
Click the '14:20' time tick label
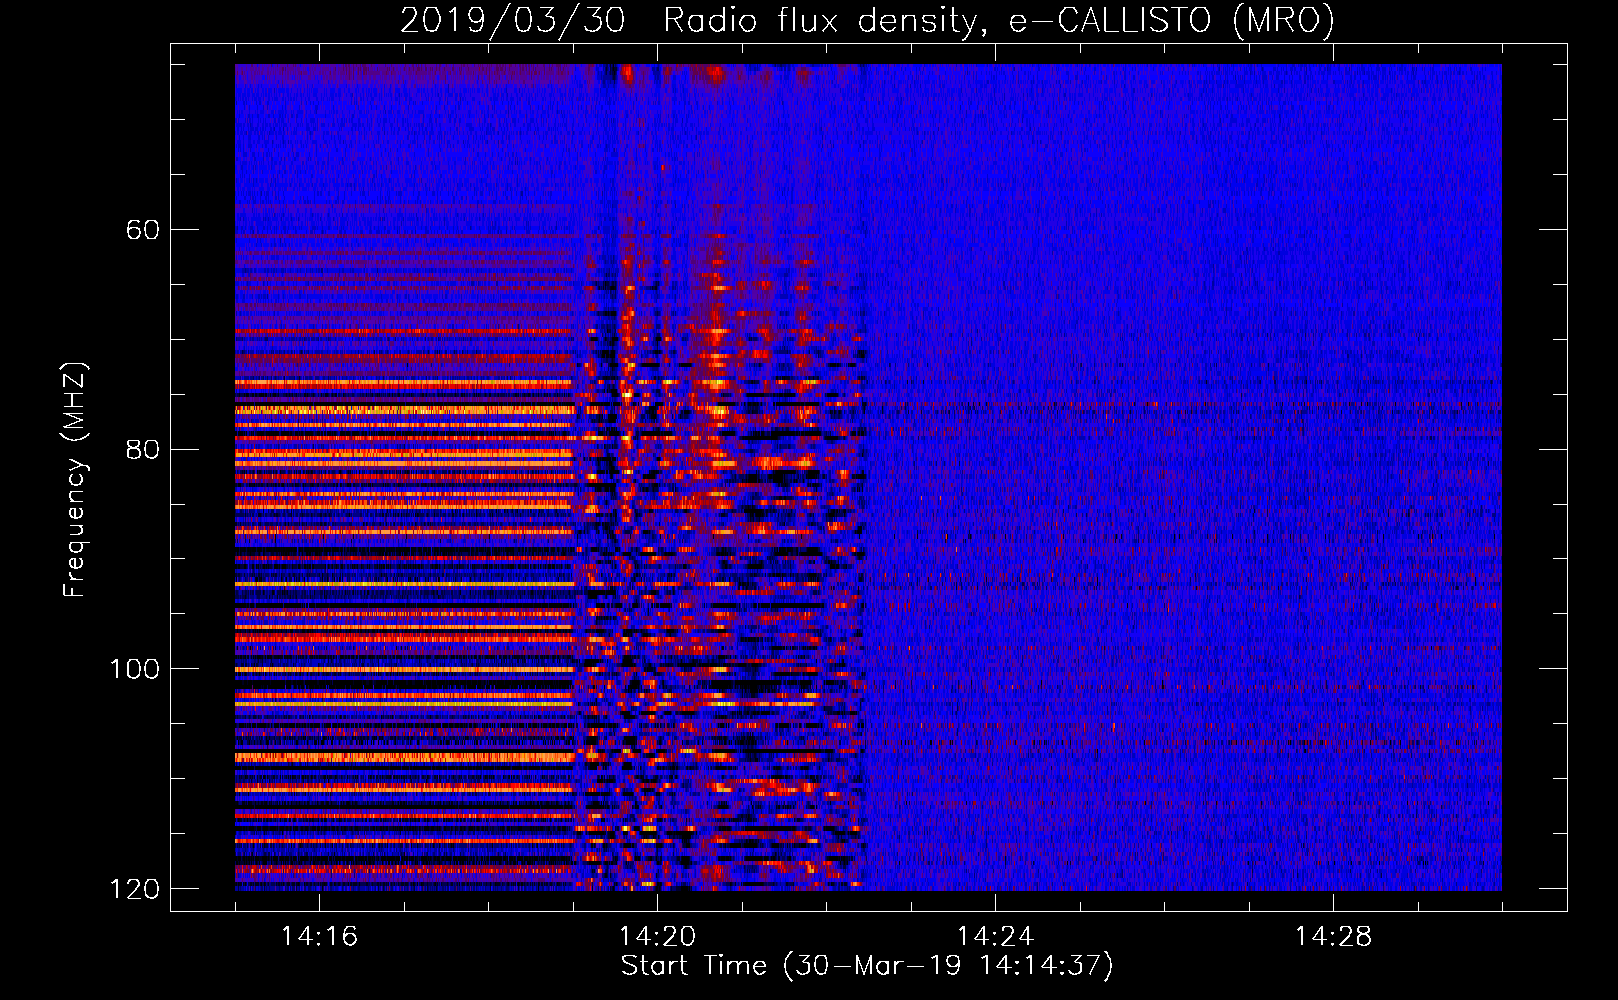click(x=657, y=936)
